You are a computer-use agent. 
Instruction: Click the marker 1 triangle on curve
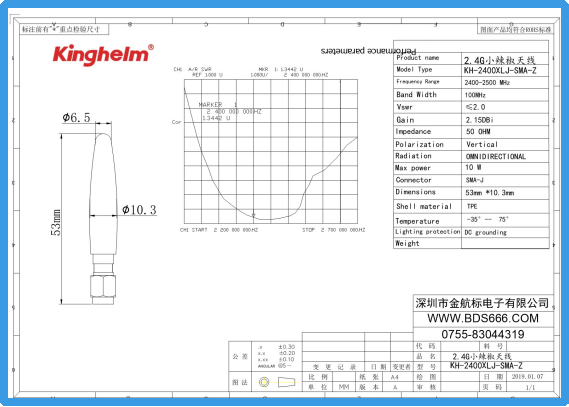(254, 215)
